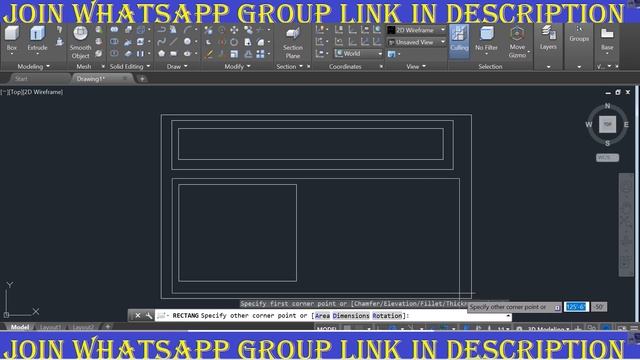Select the Box modeling tool
The height and width of the screenshot is (360, 640).
[x=12, y=39]
